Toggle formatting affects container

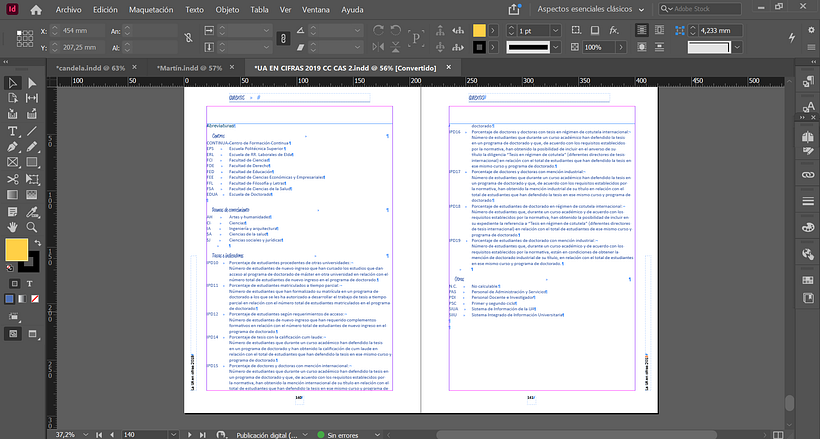[15, 283]
